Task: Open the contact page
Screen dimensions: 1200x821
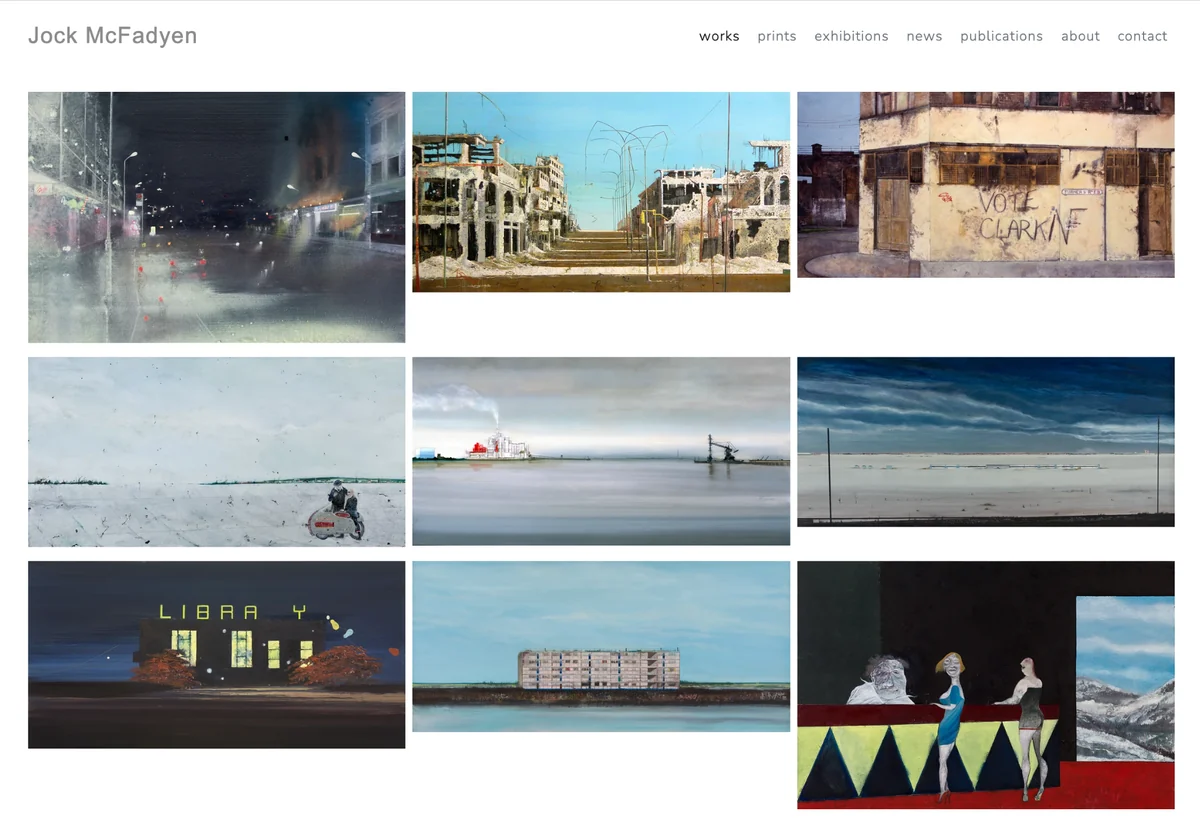Action: point(1142,36)
